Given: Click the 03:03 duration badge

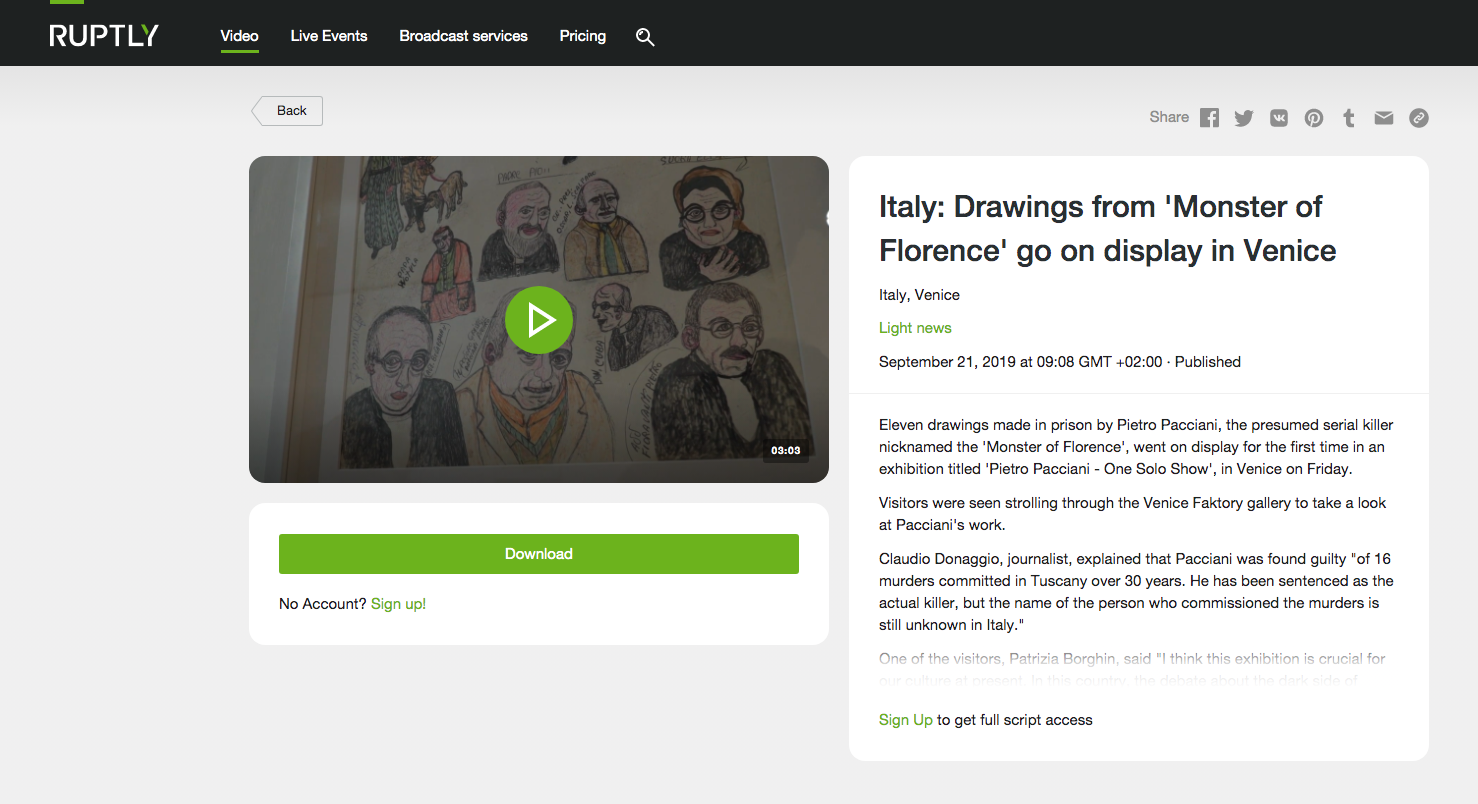Looking at the screenshot, I should 785,451.
